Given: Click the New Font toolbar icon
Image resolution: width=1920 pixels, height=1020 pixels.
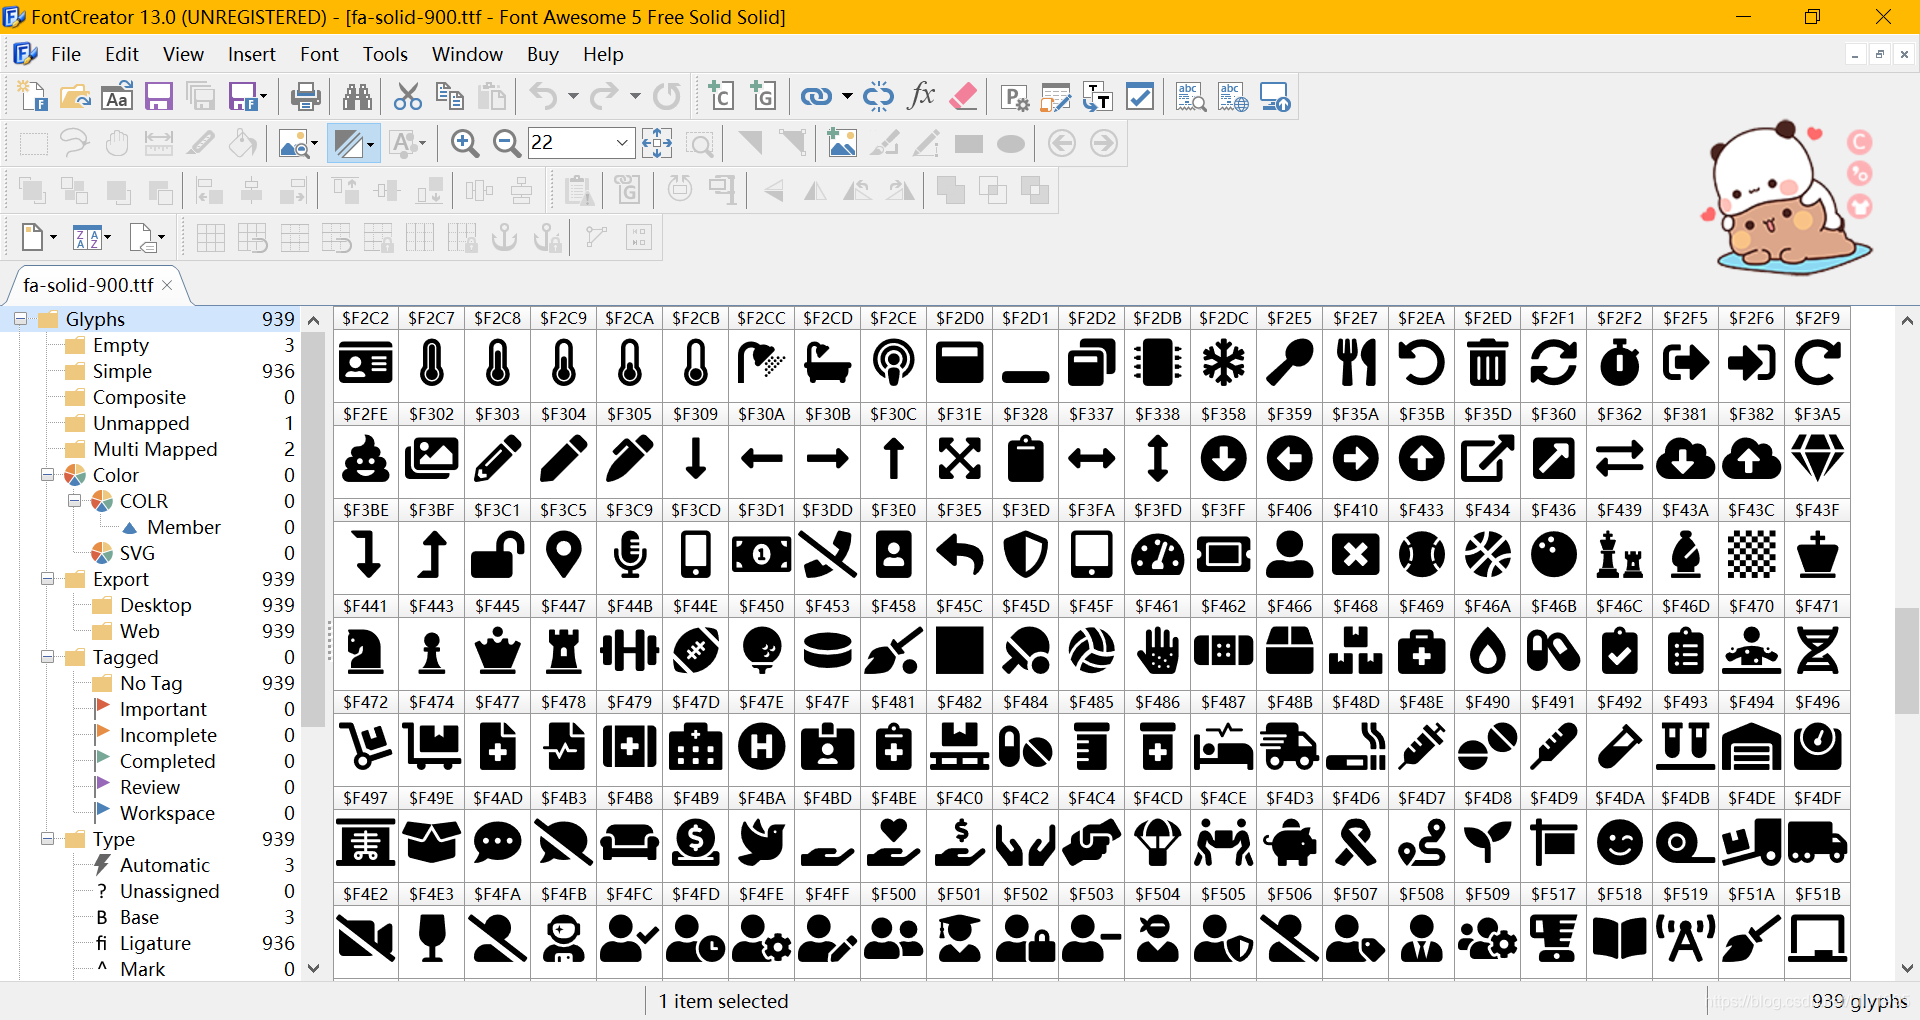Looking at the screenshot, I should (x=33, y=96).
